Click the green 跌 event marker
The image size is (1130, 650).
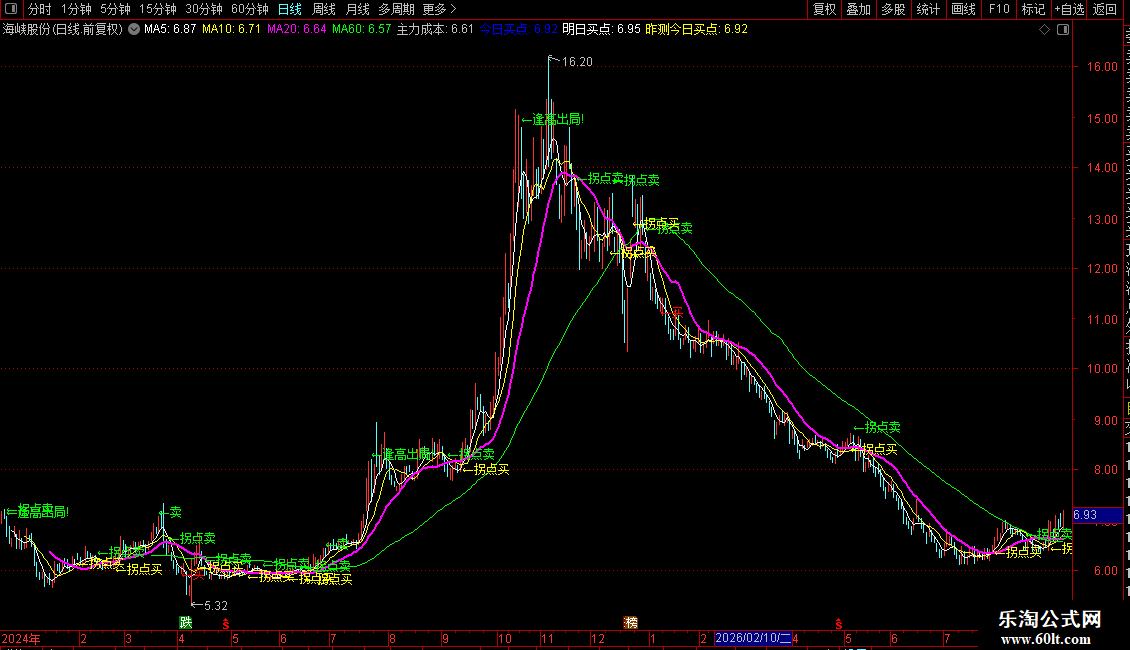click(186, 622)
